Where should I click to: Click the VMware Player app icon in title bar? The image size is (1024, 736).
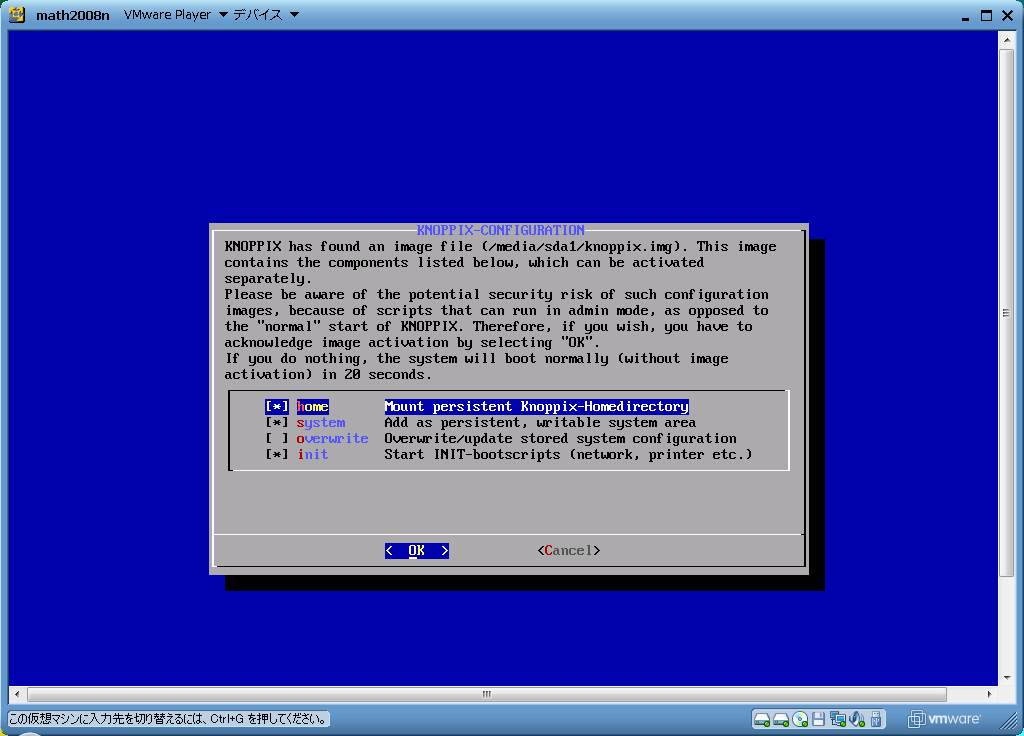click(x=17, y=14)
